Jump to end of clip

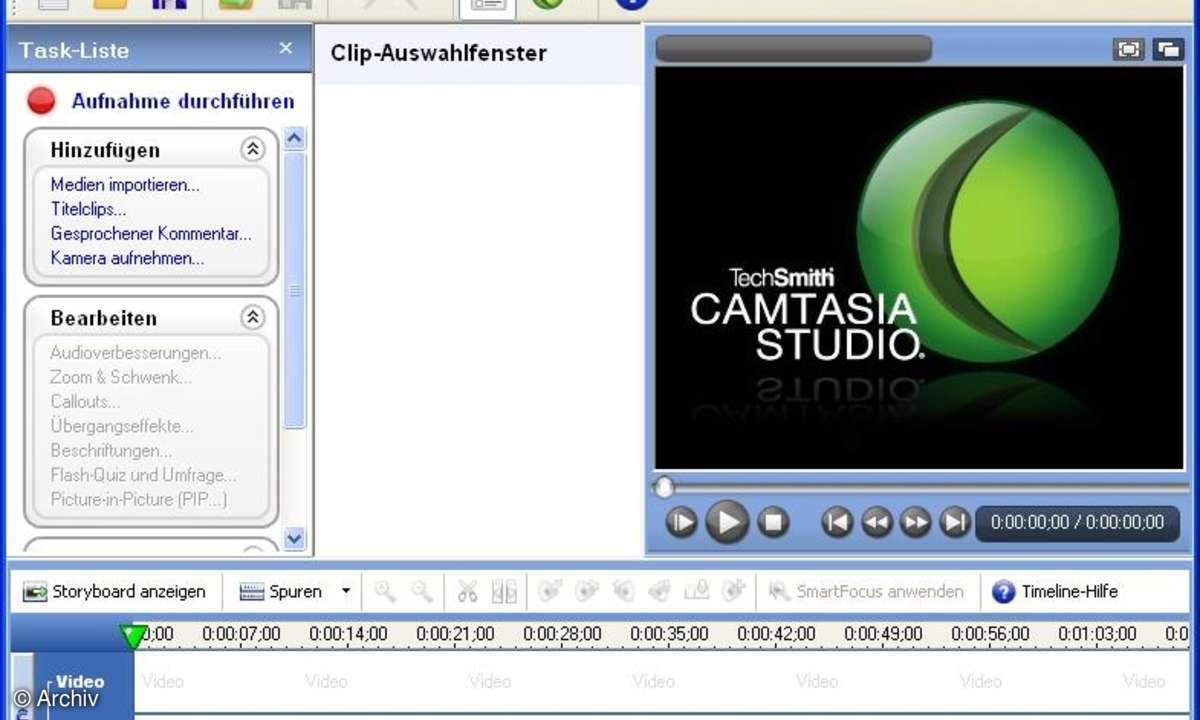[x=956, y=521]
